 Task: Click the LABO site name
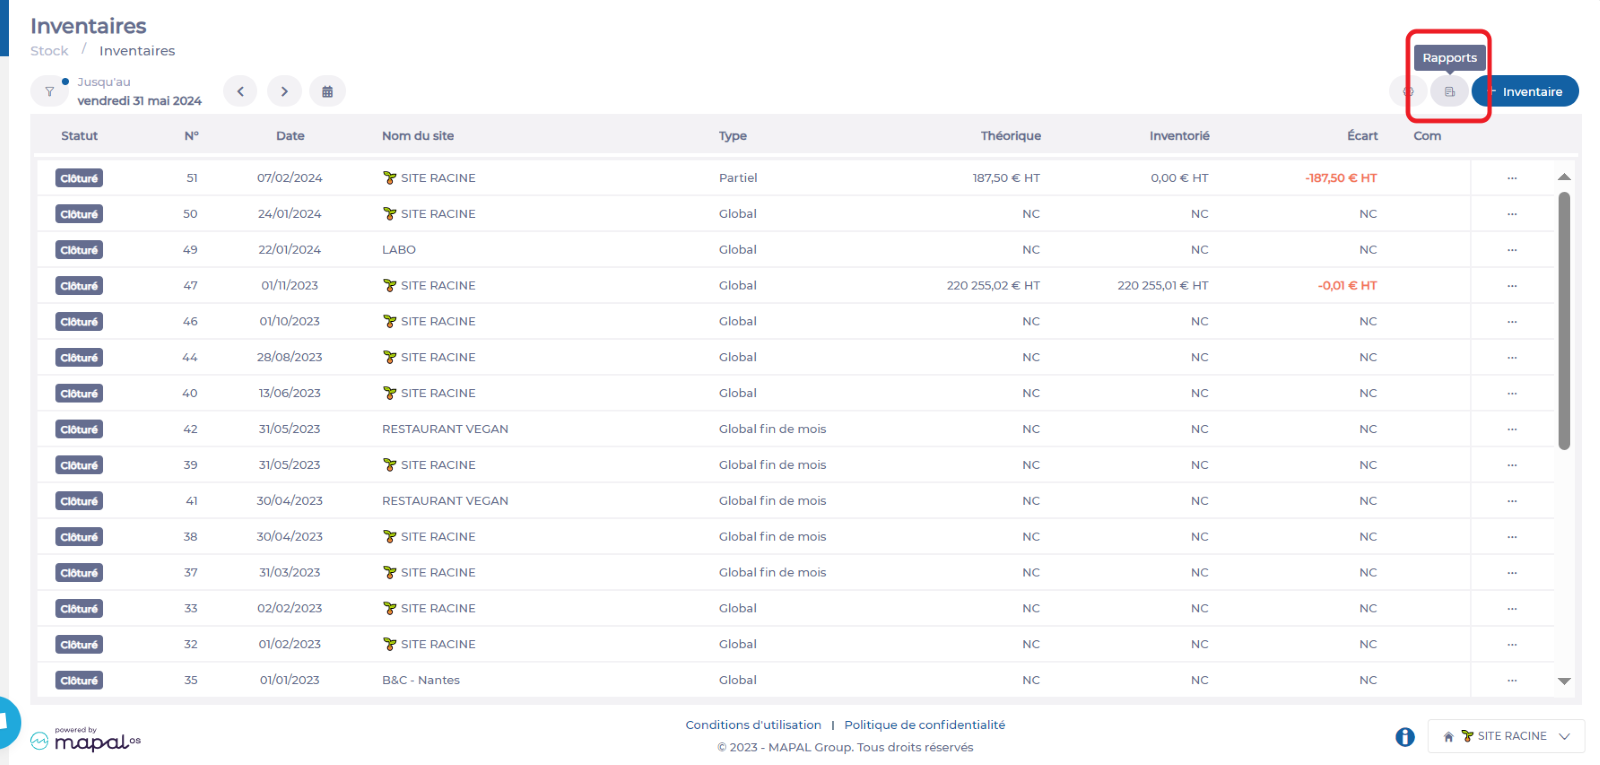click(x=399, y=250)
